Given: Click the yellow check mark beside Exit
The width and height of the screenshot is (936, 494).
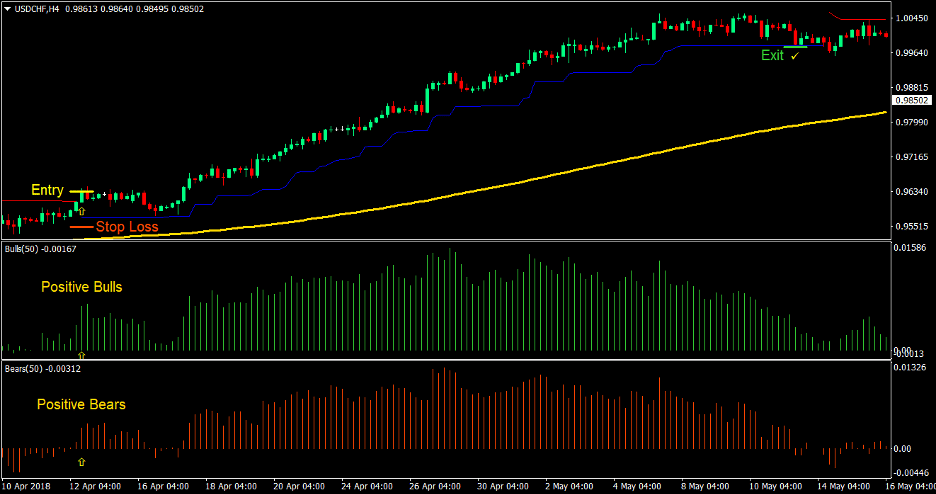Looking at the screenshot, I should pos(795,56).
